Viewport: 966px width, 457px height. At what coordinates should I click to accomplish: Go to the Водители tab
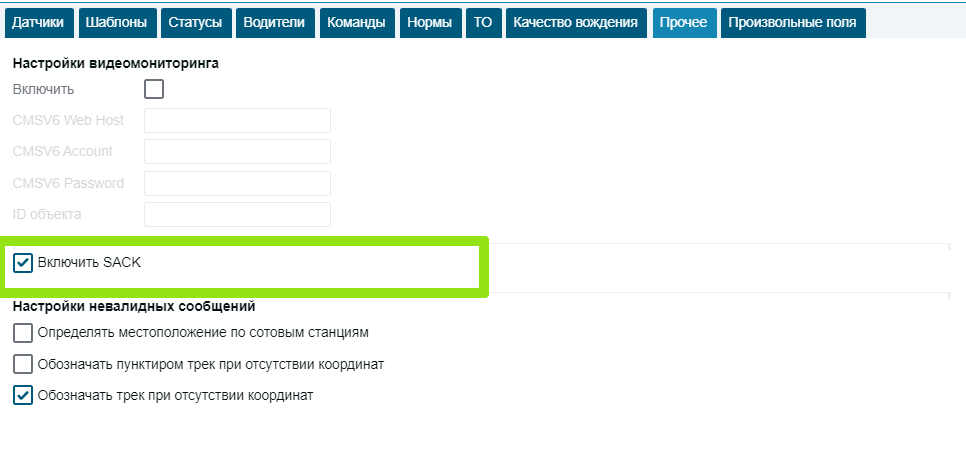(x=274, y=23)
